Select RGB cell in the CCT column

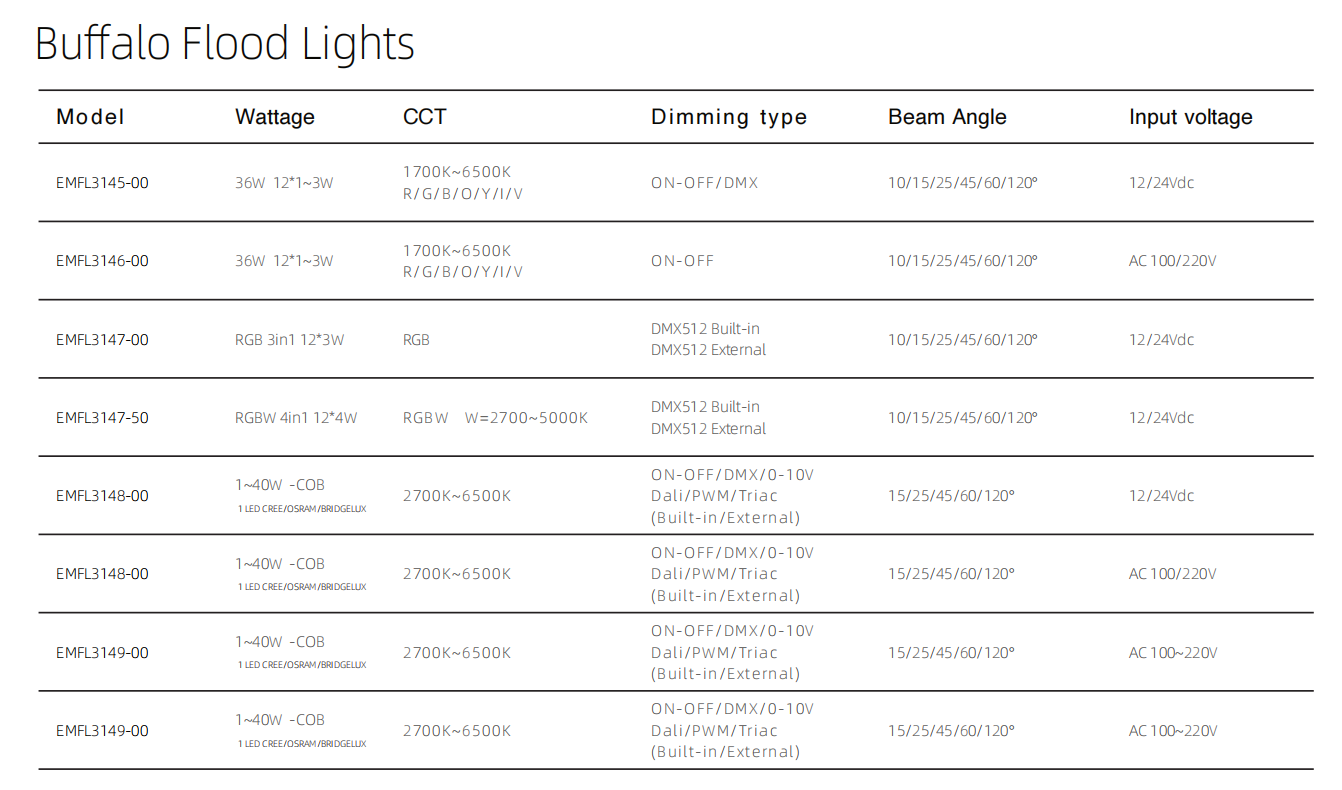coord(416,340)
